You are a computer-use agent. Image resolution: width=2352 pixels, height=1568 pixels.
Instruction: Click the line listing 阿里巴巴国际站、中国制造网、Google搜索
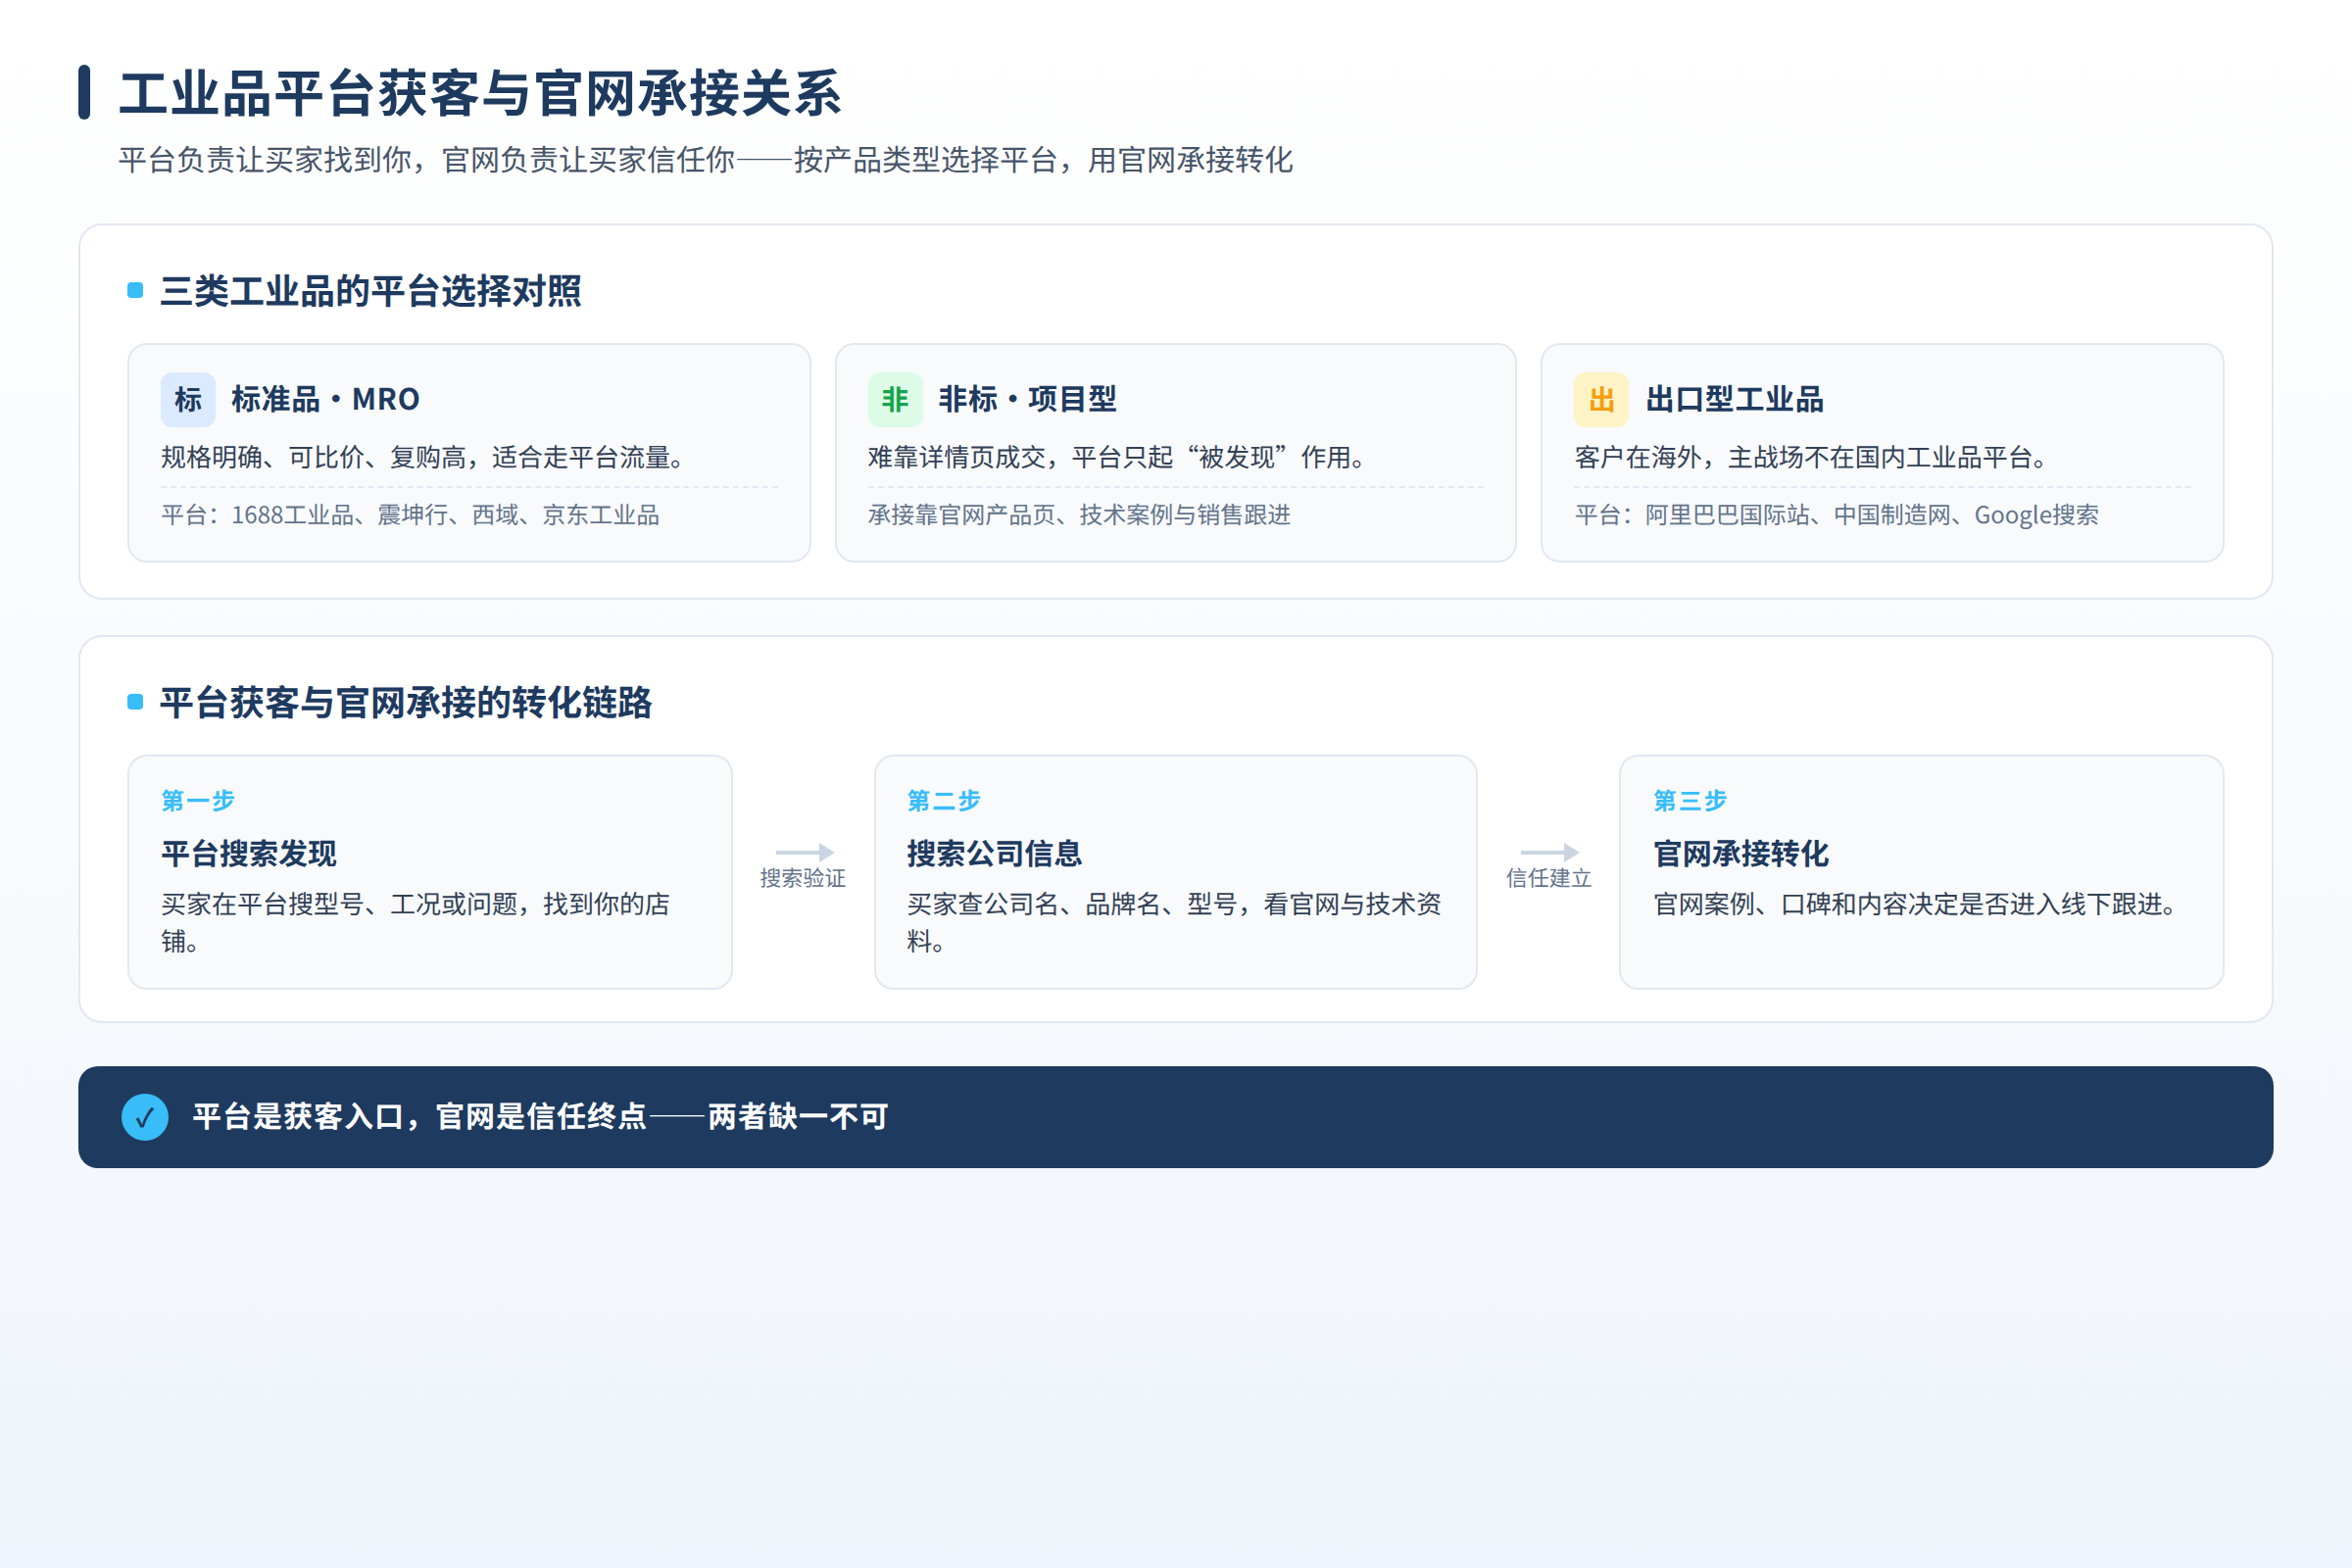(x=1836, y=515)
